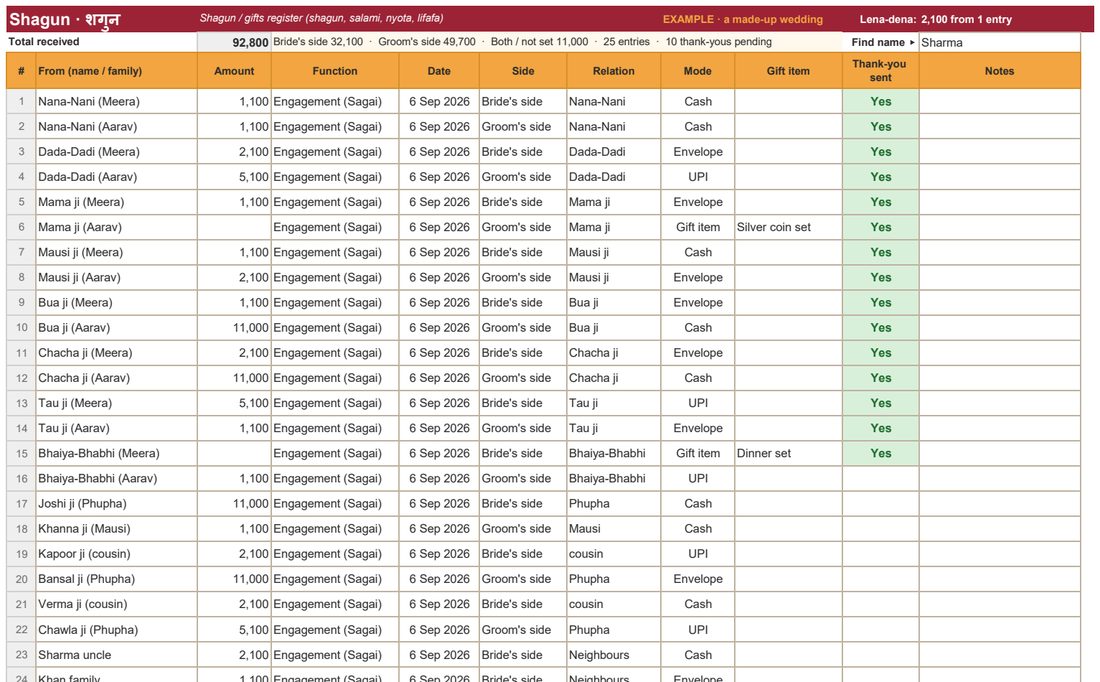Select the 'Nana-Nani (Meera)' name cell
Viewport: 1100px width, 682px height.
tap(116, 102)
